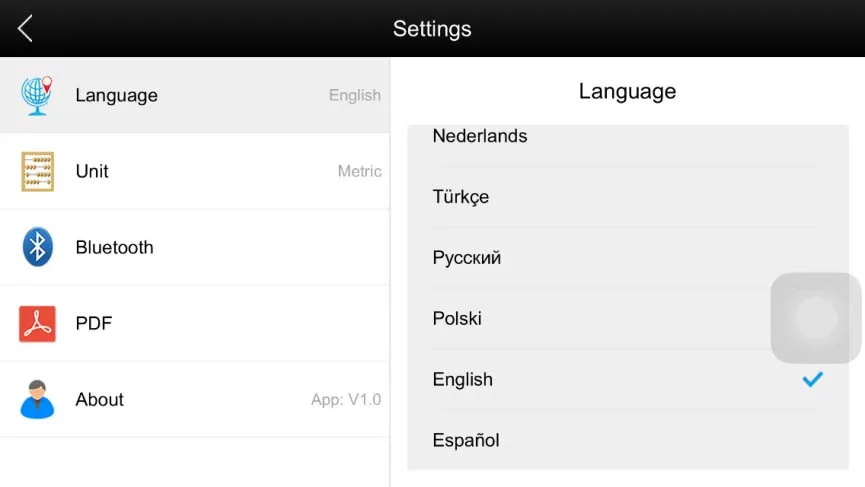Tap the floating assistive touch button
Viewport: 865px width, 487px height.
tap(816, 318)
